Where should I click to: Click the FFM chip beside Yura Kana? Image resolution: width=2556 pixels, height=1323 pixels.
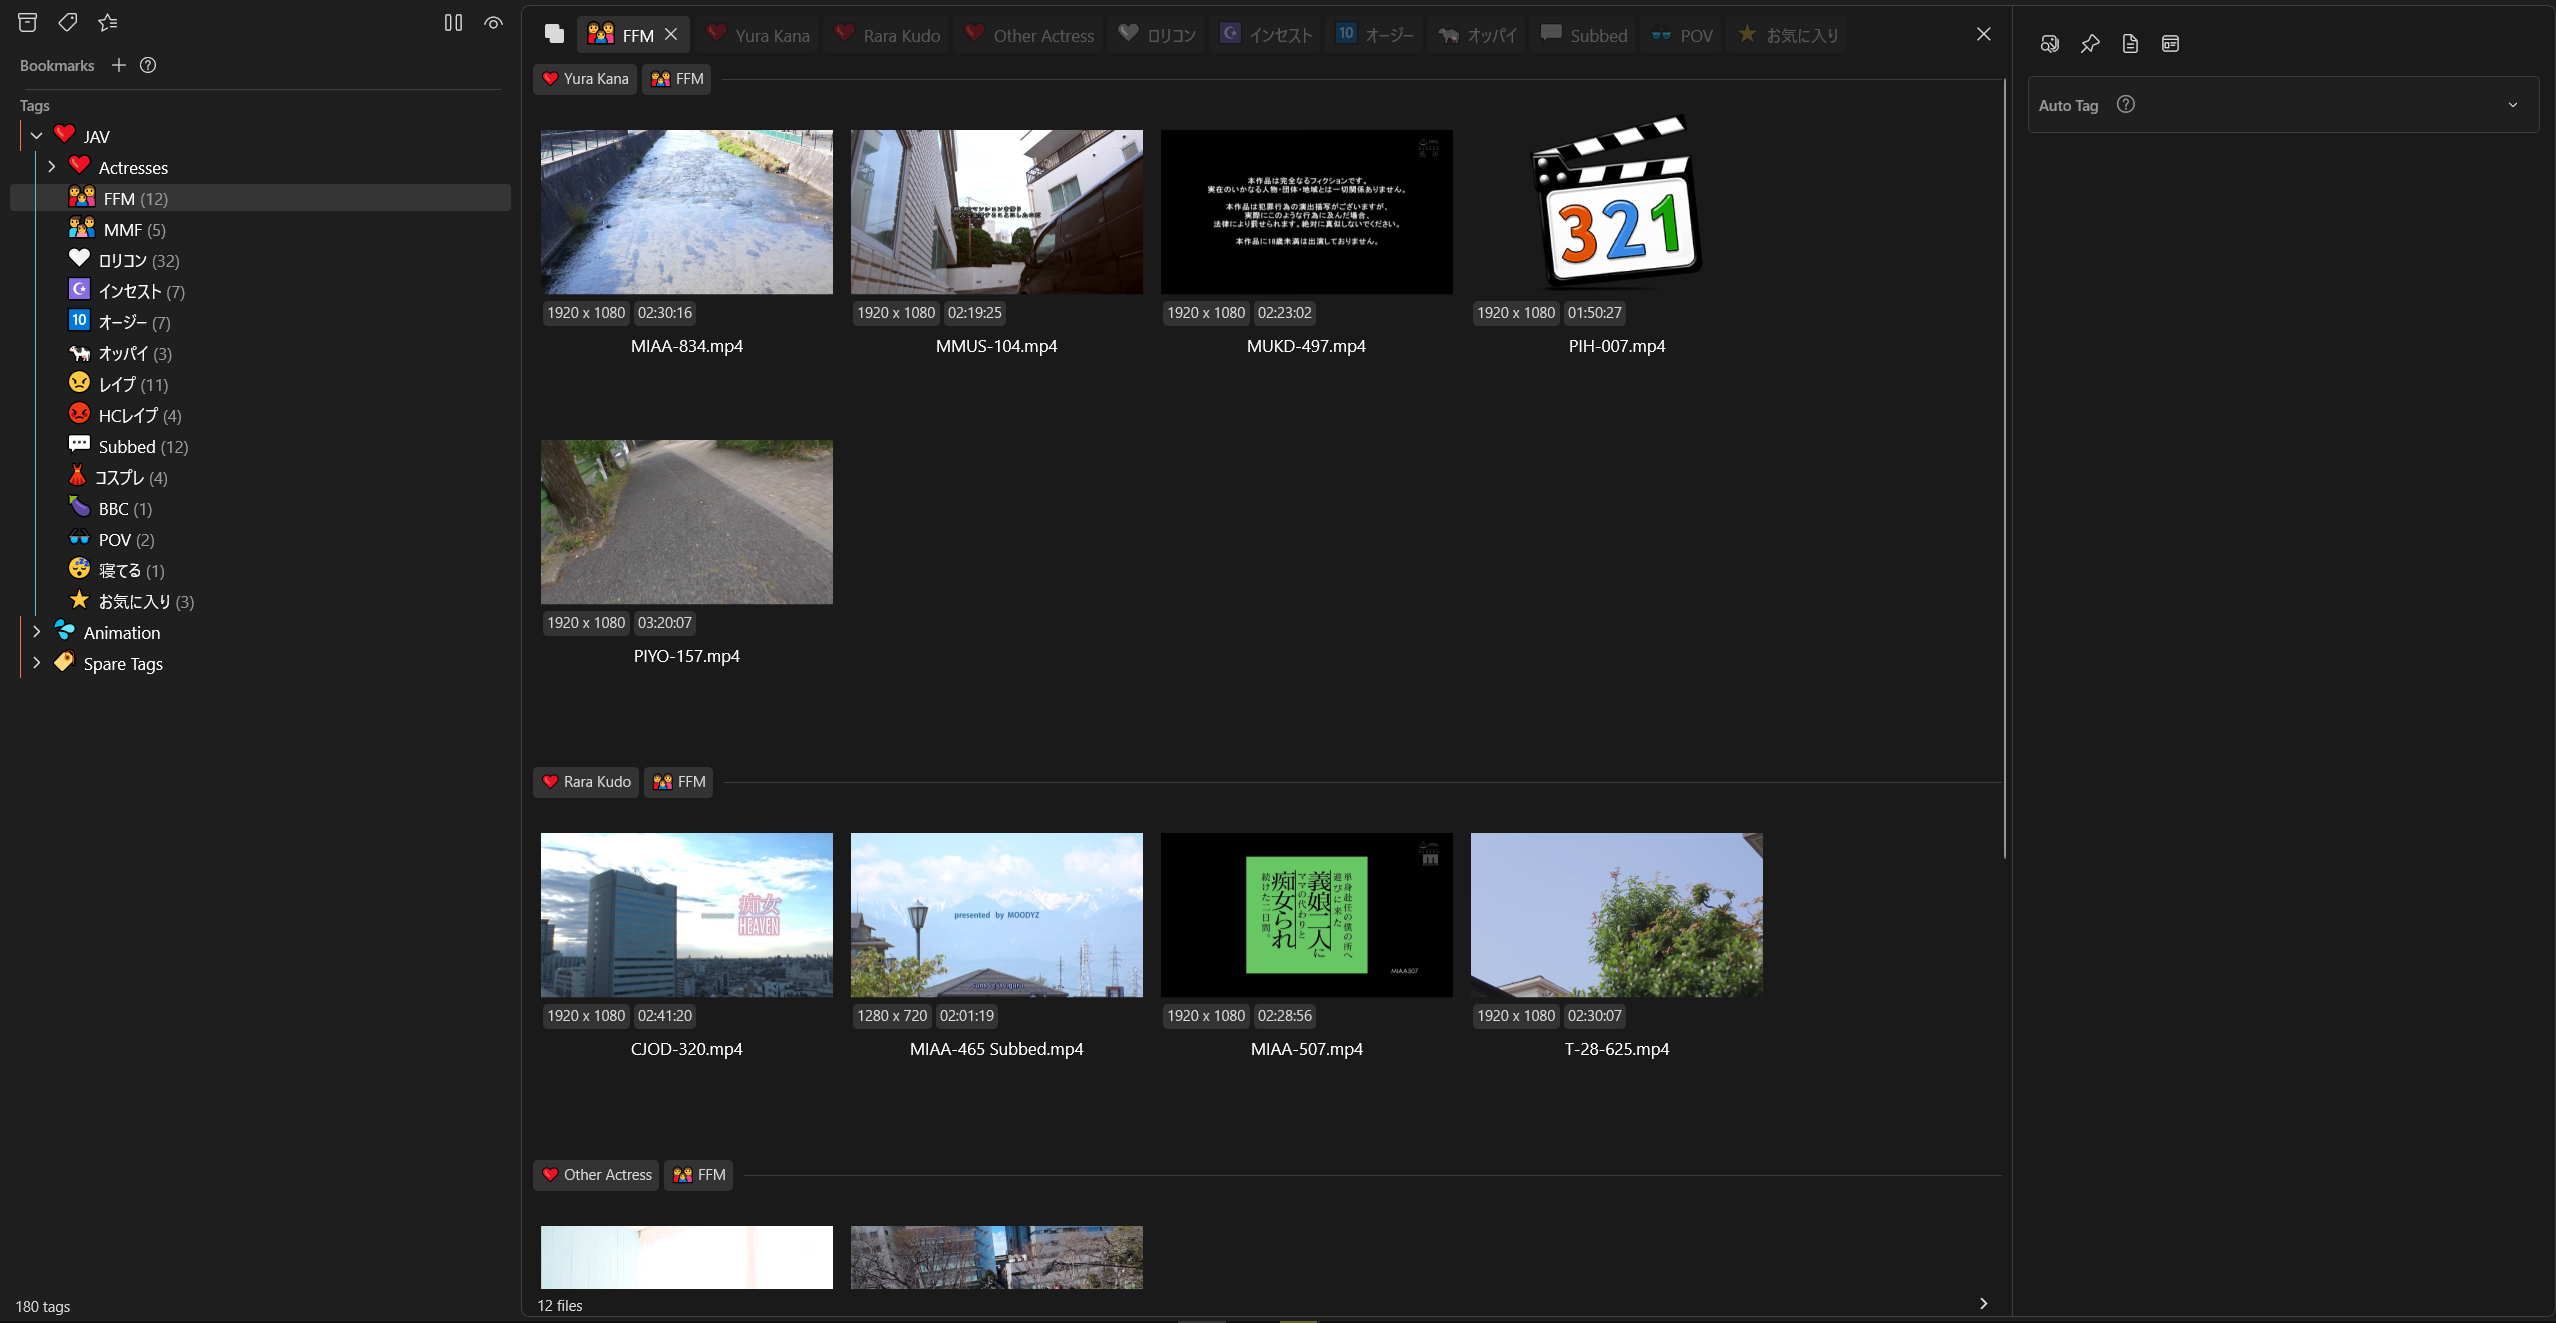(678, 79)
